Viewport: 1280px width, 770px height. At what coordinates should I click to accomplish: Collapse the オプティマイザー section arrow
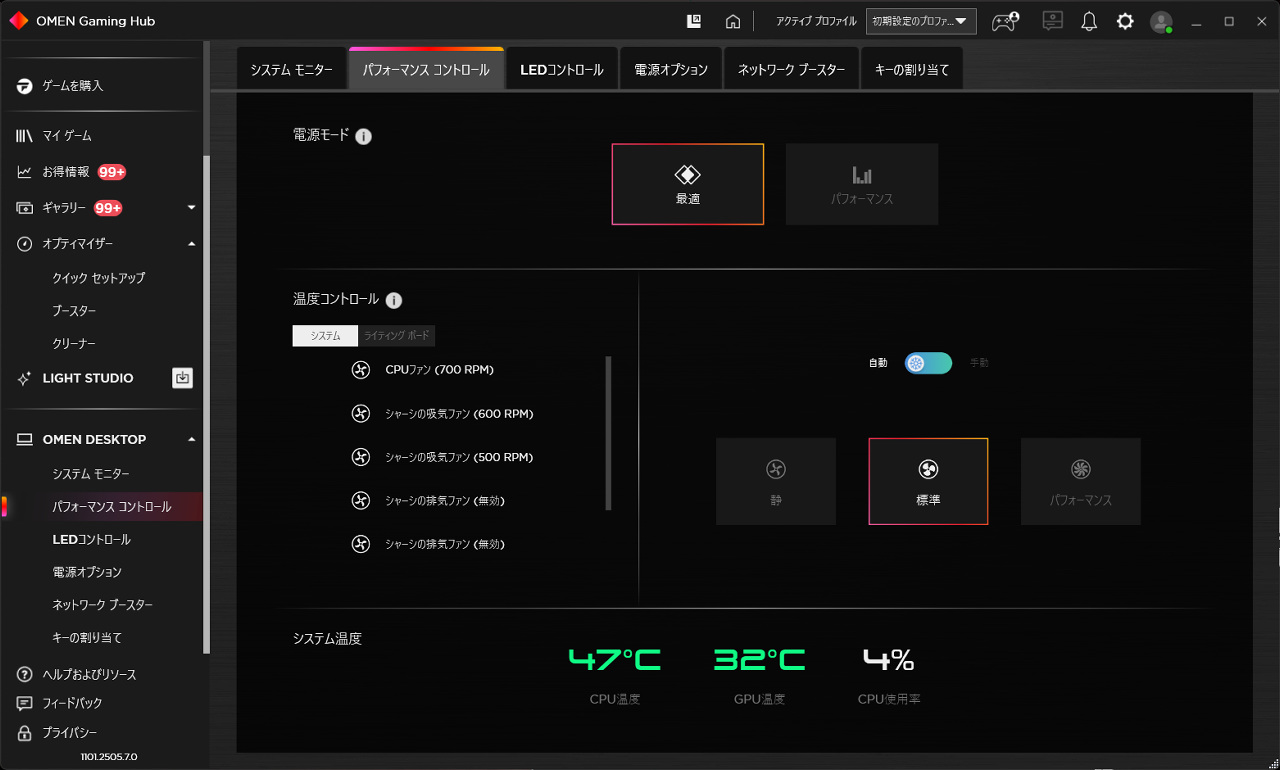point(191,244)
